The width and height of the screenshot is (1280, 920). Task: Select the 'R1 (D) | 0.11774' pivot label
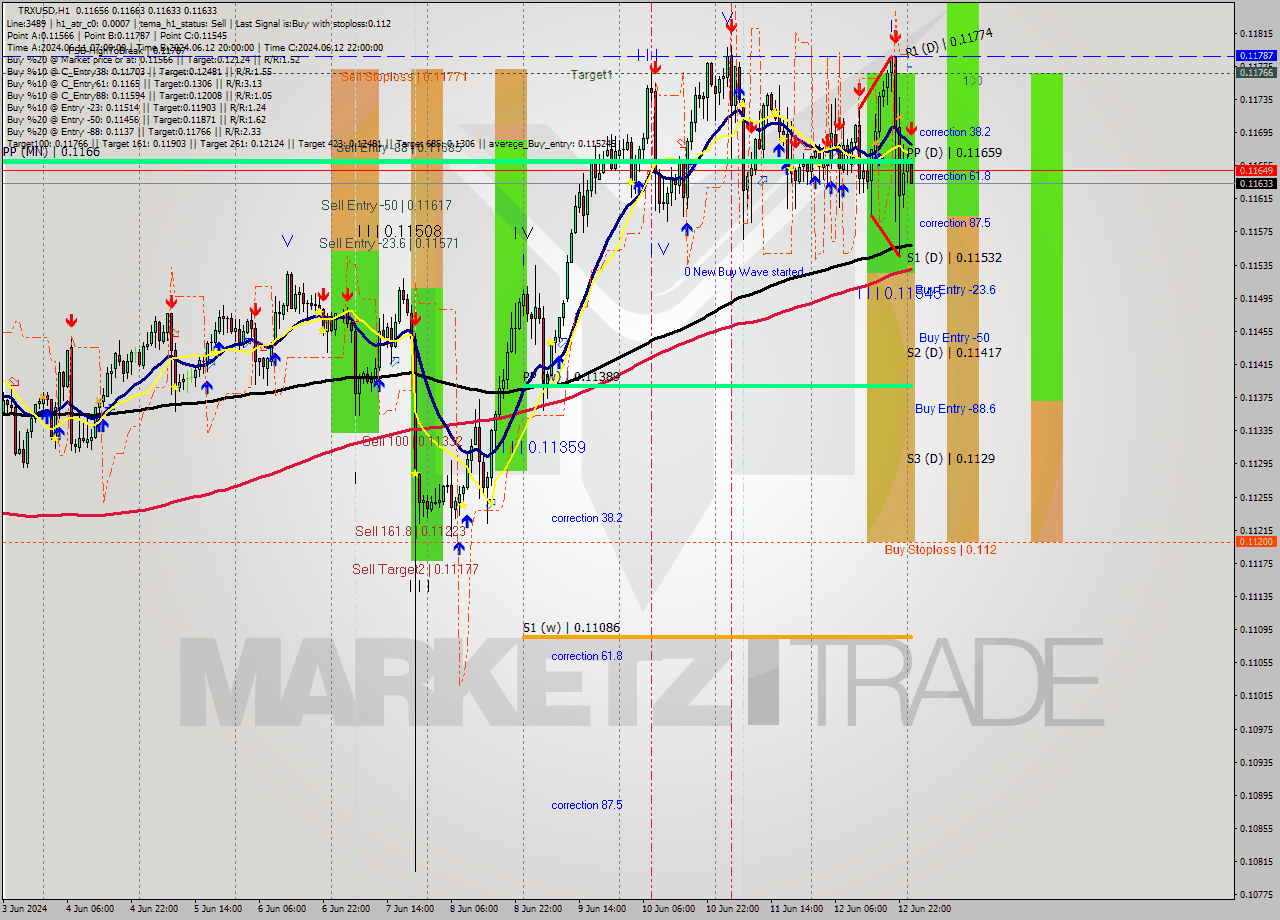[949, 42]
